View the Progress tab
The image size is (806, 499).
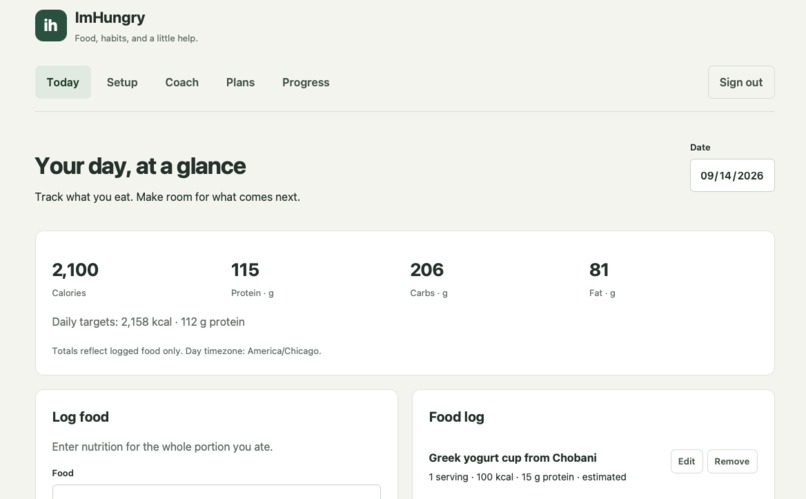(x=305, y=82)
